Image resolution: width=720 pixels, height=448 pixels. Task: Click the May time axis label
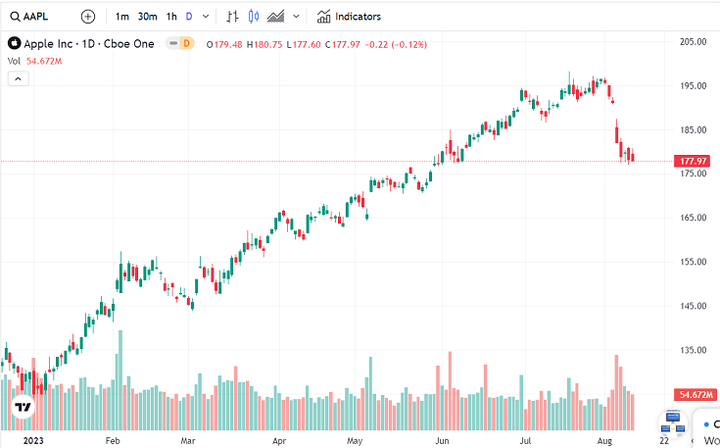[x=355, y=441]
